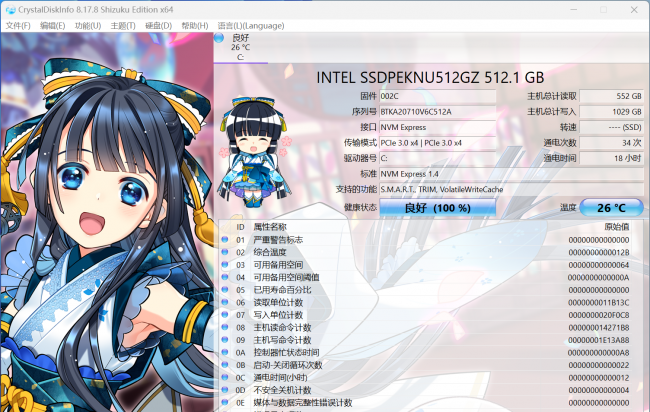Screen dimensions: 650x412
Task: Click the serial number field BTKA20710V6C512A
Action: tap(437, 112)
